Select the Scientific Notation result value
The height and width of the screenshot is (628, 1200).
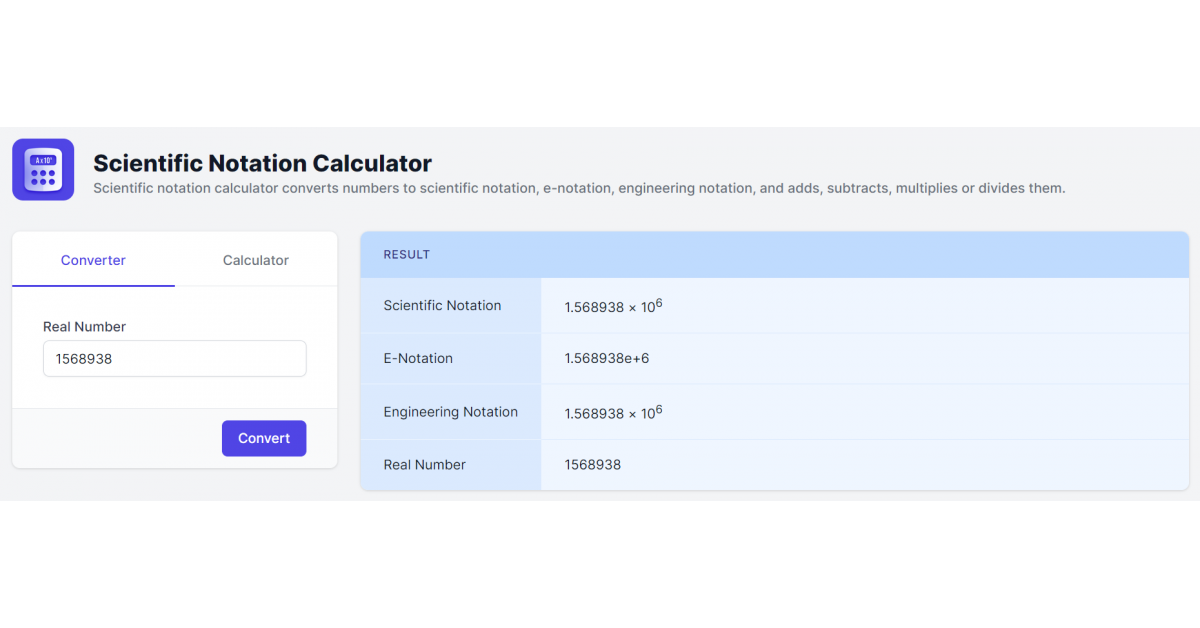(612, 306)
